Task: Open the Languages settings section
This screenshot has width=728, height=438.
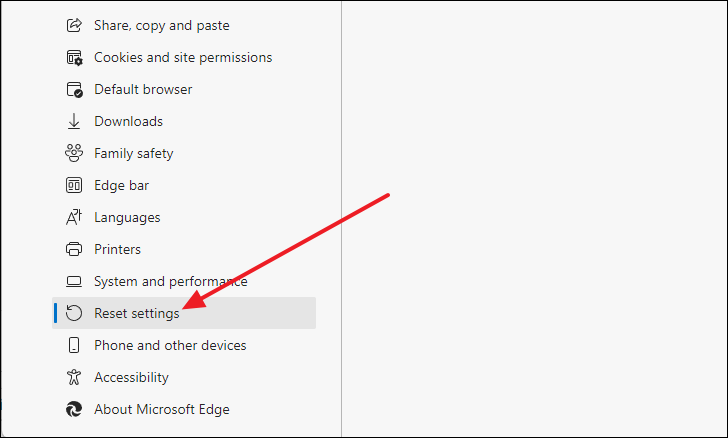Action: coord(127,217)
